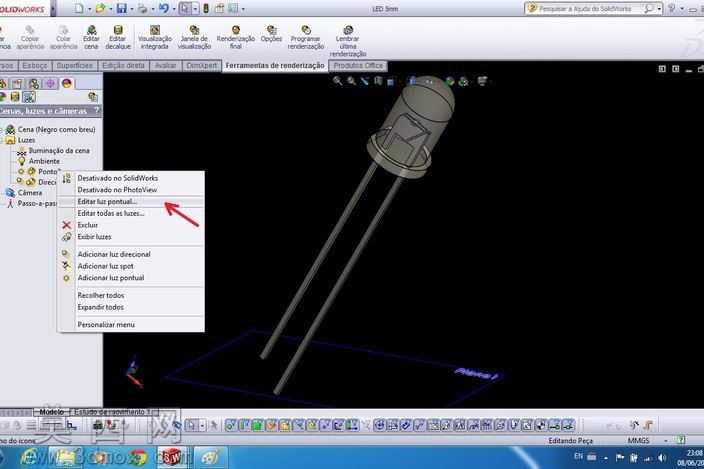Save the document with floppy icon

pos(121,9)
